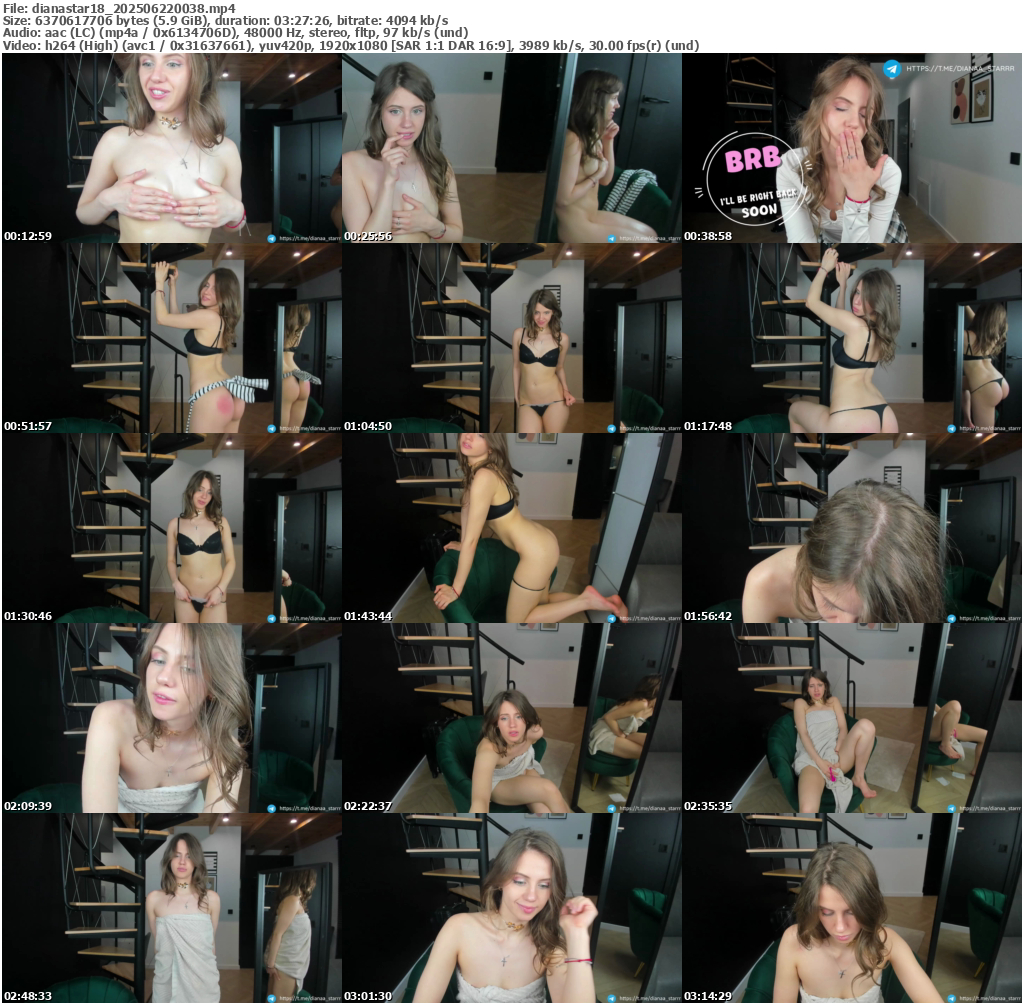
Task: Click the 01:43:44 timestamp label
Action: [368, 616]
